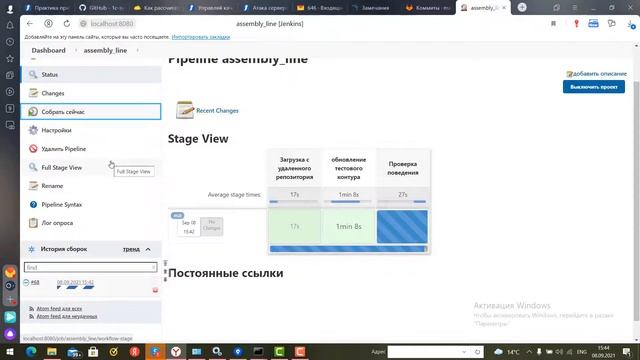Viewport: 640px width, 360px height.
Task: Show hidden system tray icons
Action: (529, 351)
